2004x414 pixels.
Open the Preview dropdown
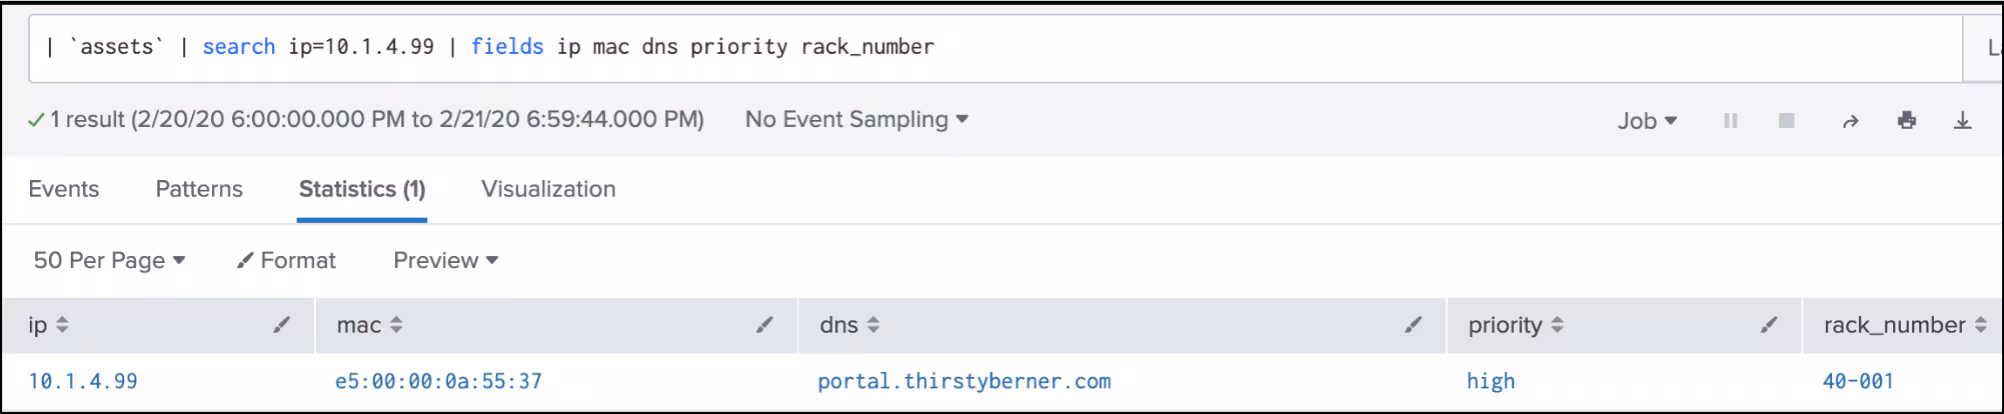pyautogui.click(x=445, y=260)
